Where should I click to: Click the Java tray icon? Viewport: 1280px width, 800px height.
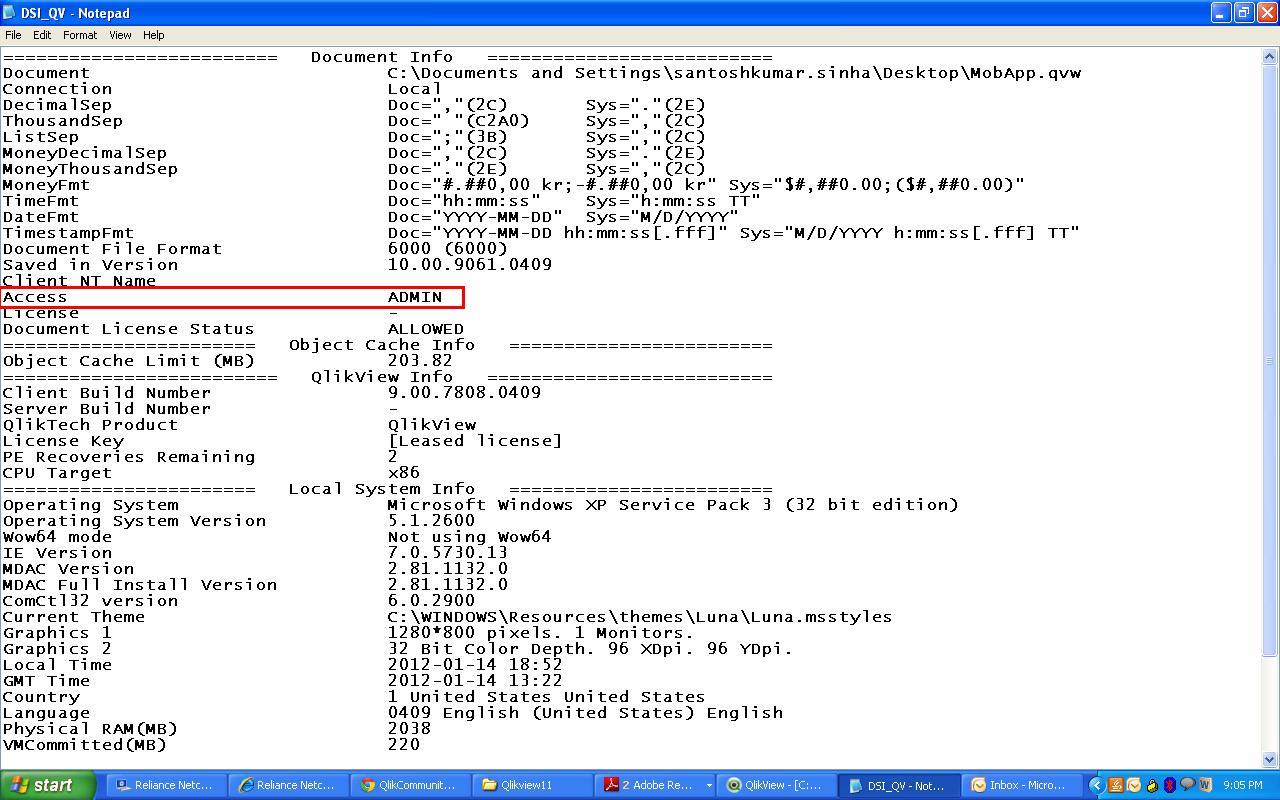tap(1116, 785)
